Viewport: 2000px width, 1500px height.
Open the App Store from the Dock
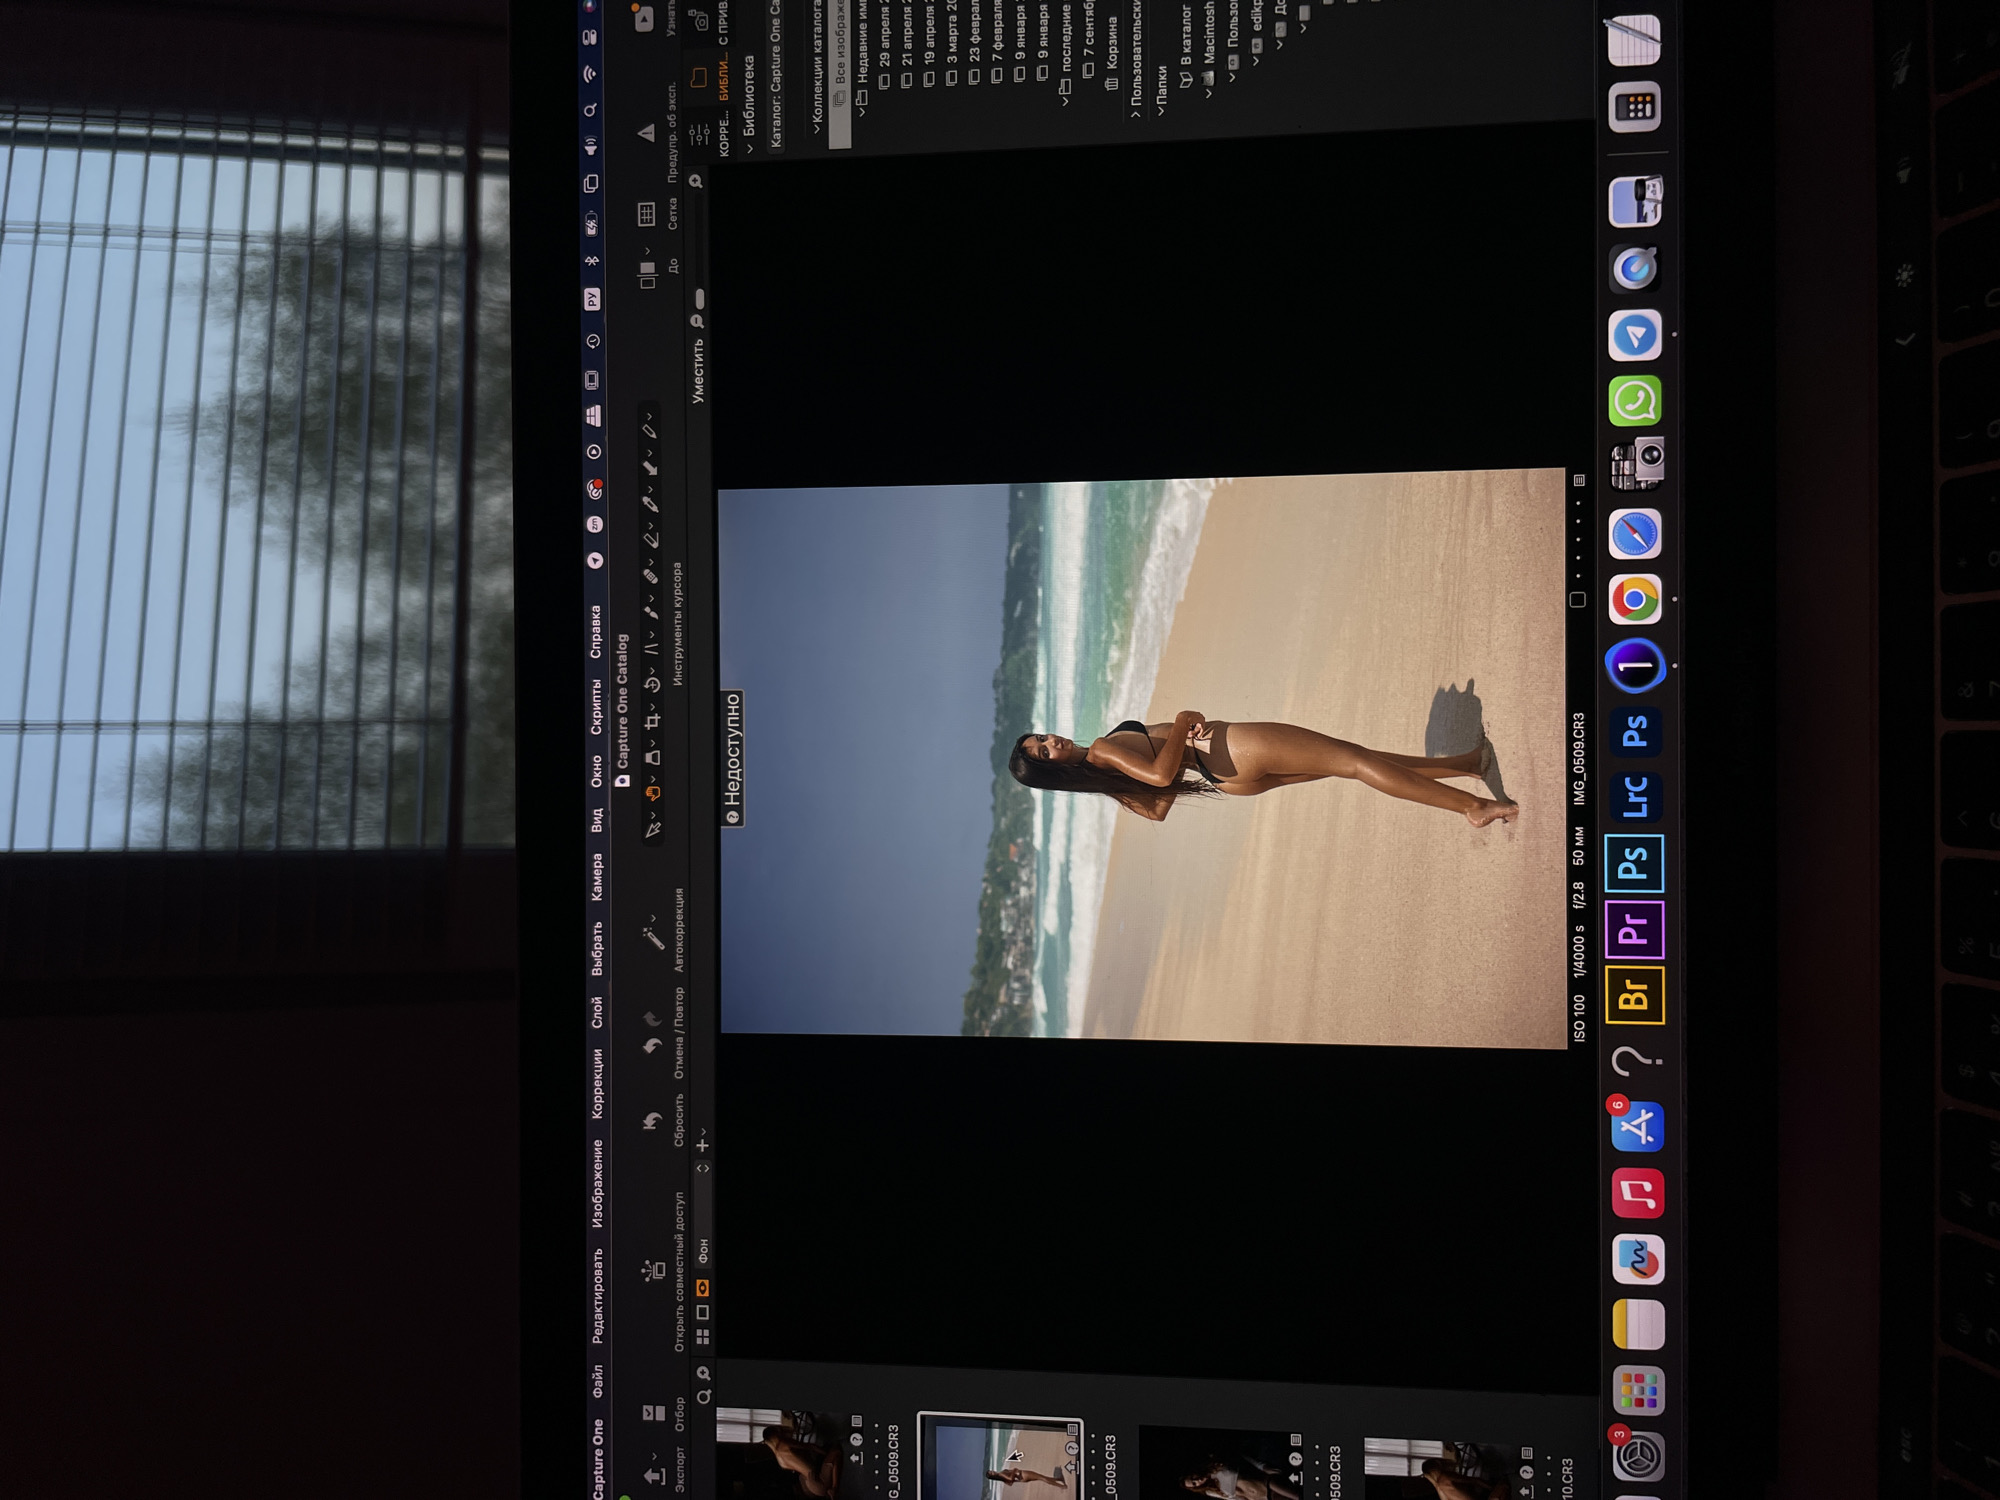(1637, 1128)
